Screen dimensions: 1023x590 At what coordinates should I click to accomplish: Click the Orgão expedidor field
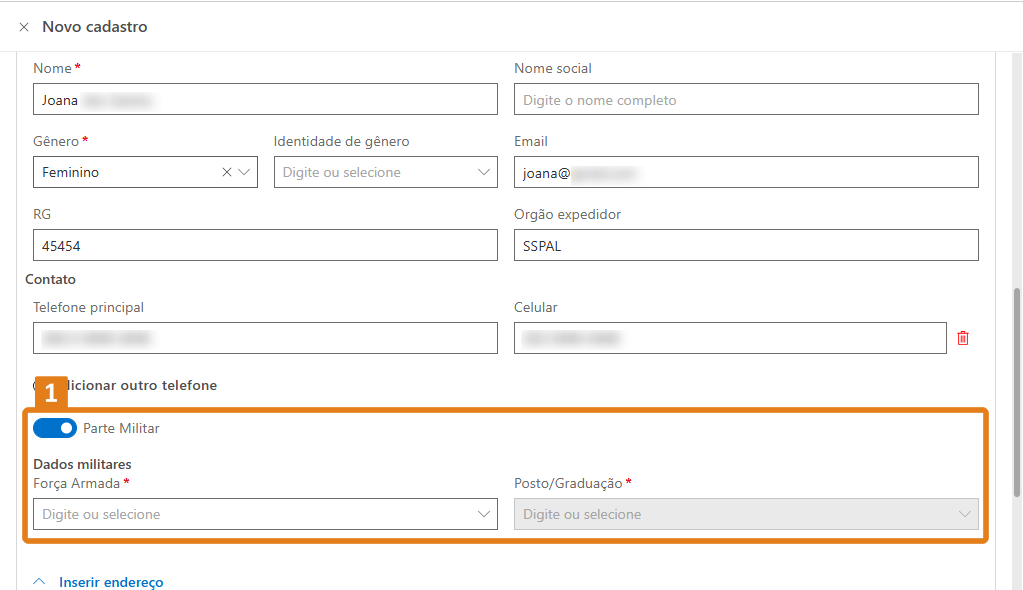(x=745, y=245)
